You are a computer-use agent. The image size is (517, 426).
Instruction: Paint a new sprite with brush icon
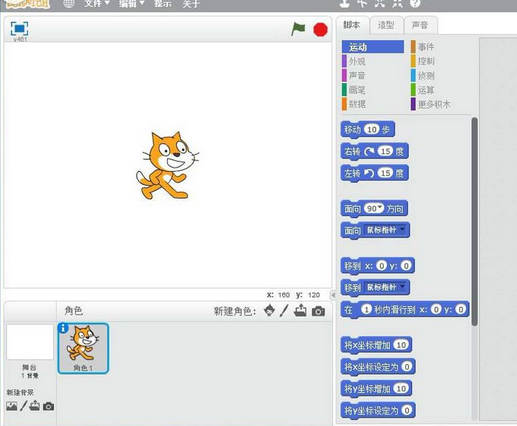[284, 311]
